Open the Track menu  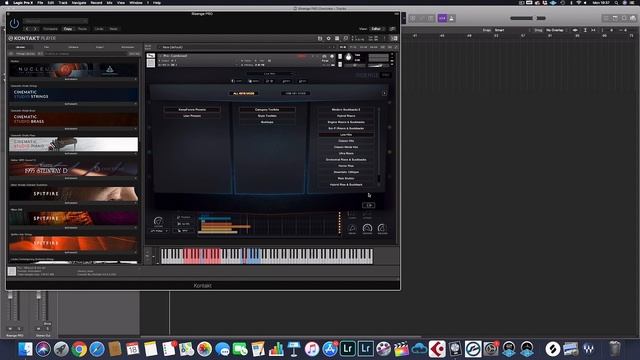(x=63, y=2)
